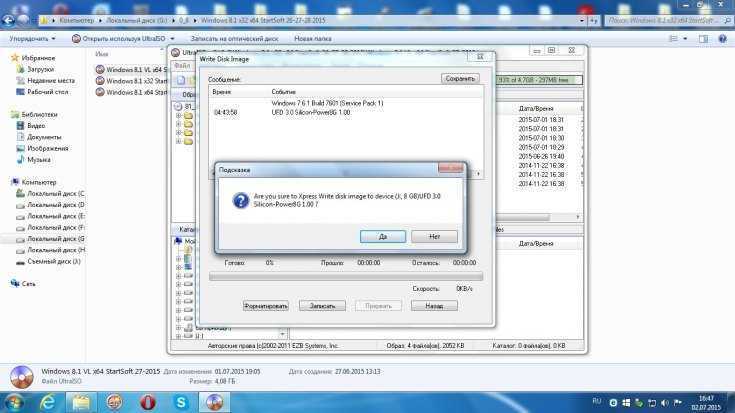The image size is (735, 413).
Task: Open the address bar history dropdown
Action: click(x=582, y=20)
